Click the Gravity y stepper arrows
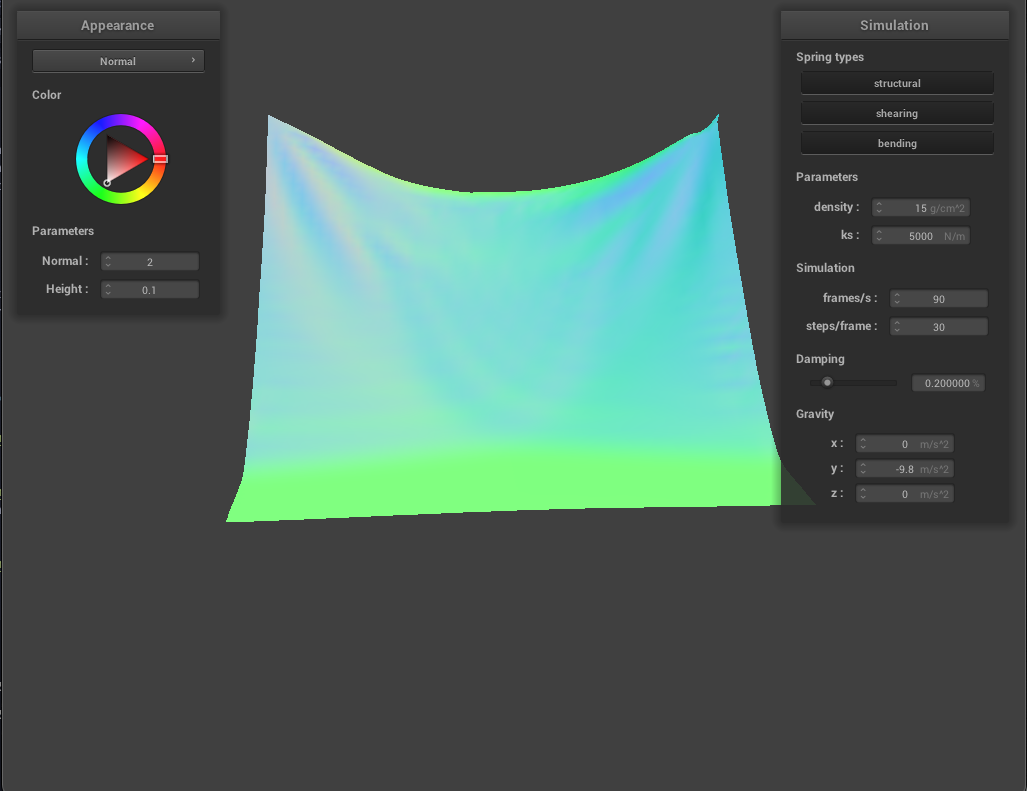 [x=863, y=469]
